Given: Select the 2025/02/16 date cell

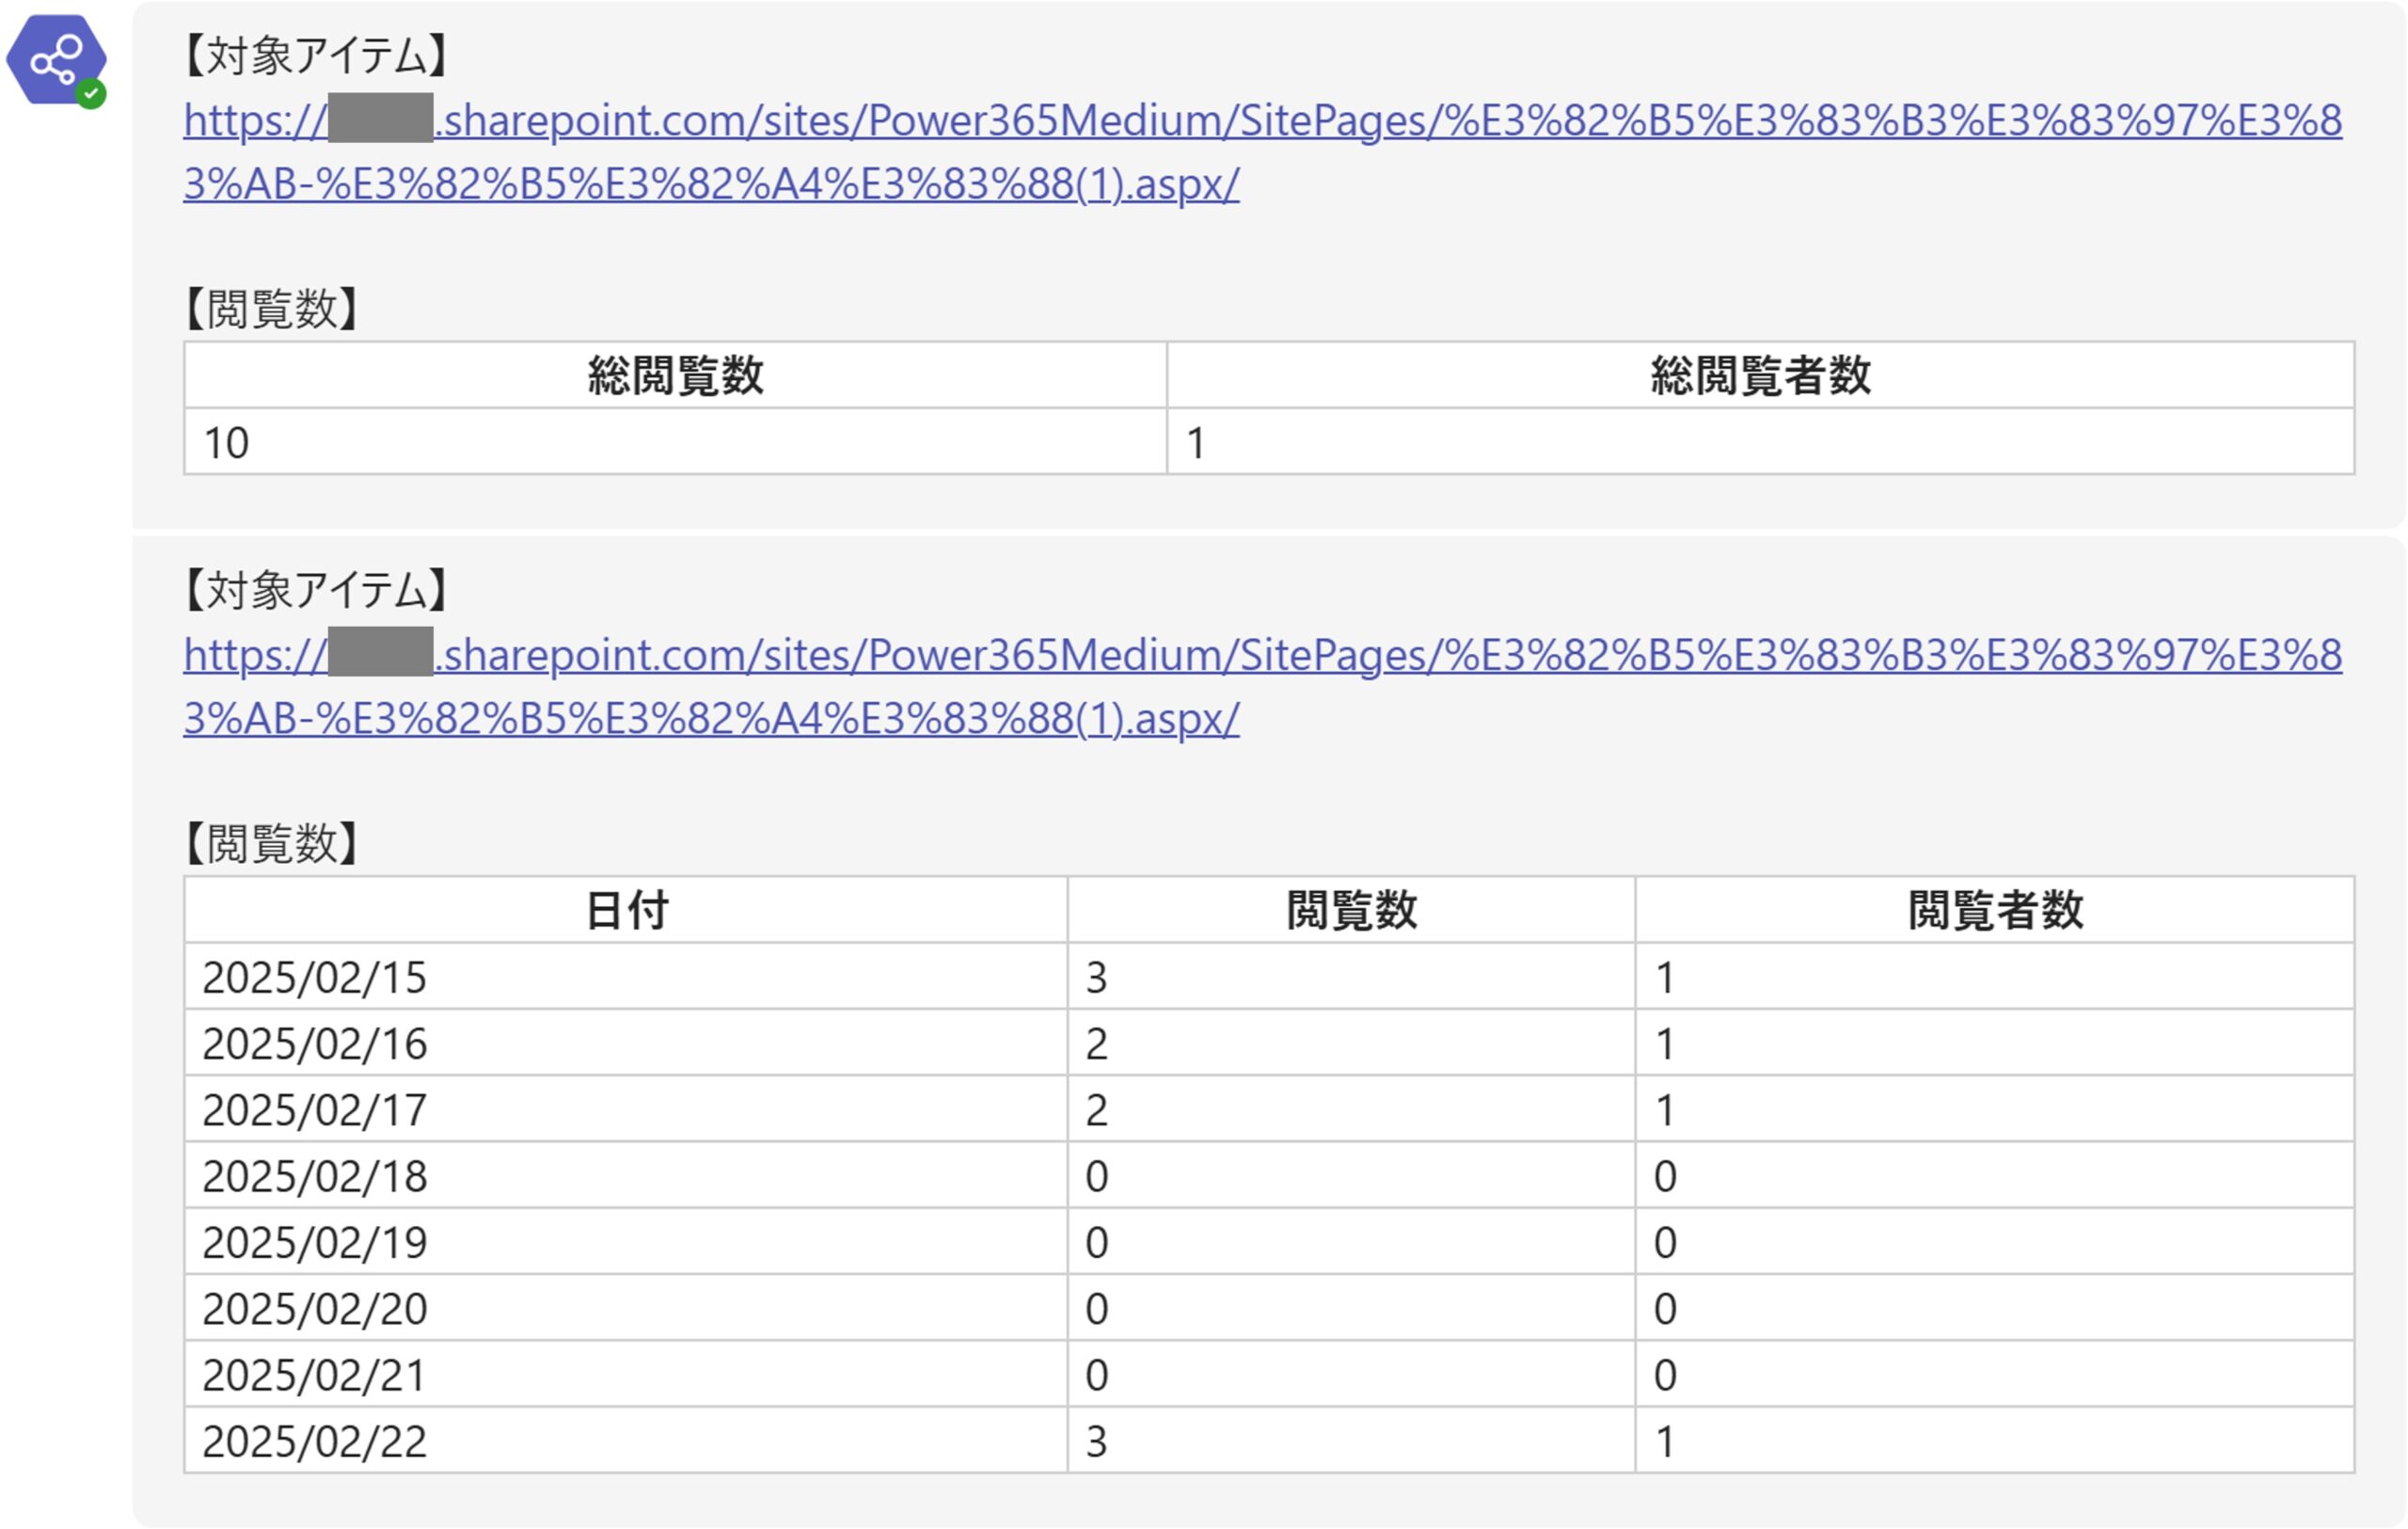Looking at the screenshot, I should tap(314, 1044).
